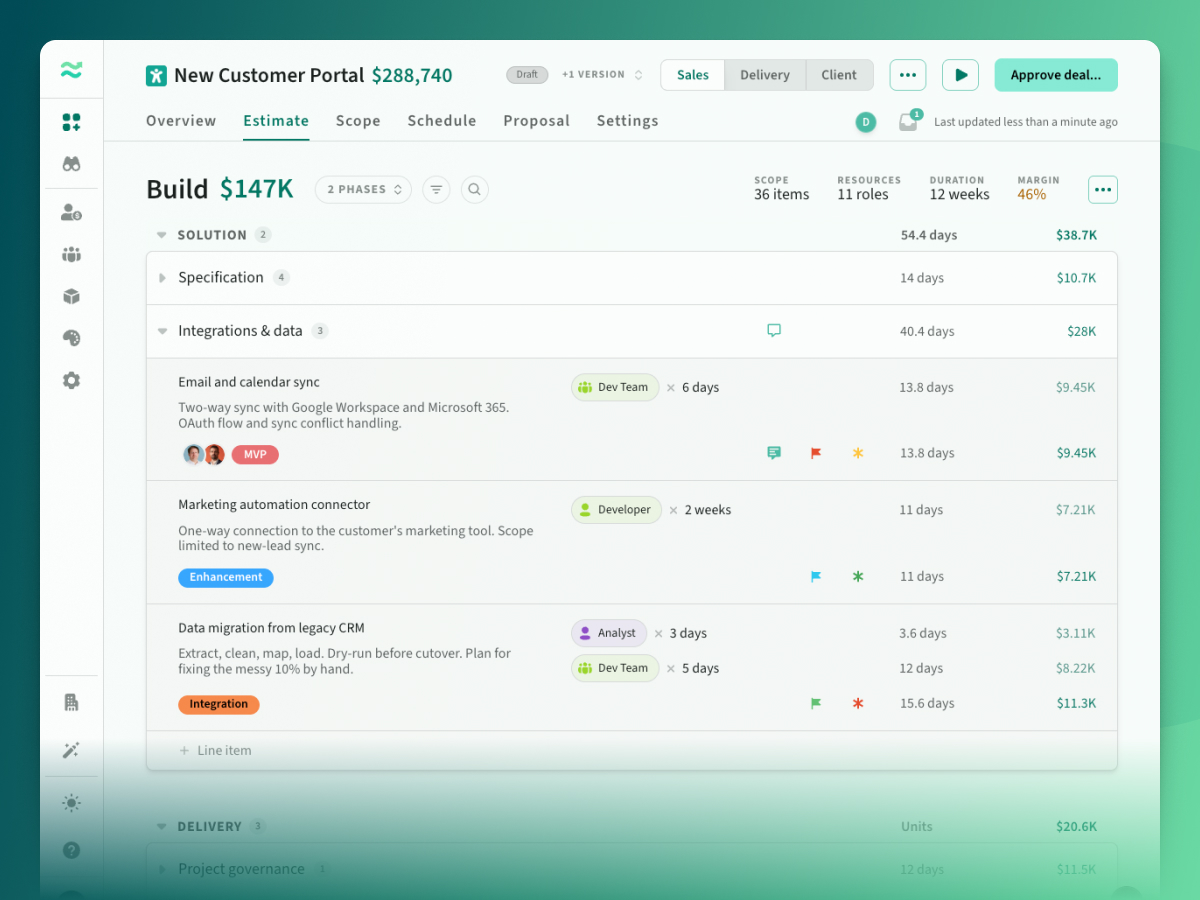This screenshot has height=900, width=1200.
Task: Switch to the Schedule tab
Action: pyautogui.click(x=442, y=121)
